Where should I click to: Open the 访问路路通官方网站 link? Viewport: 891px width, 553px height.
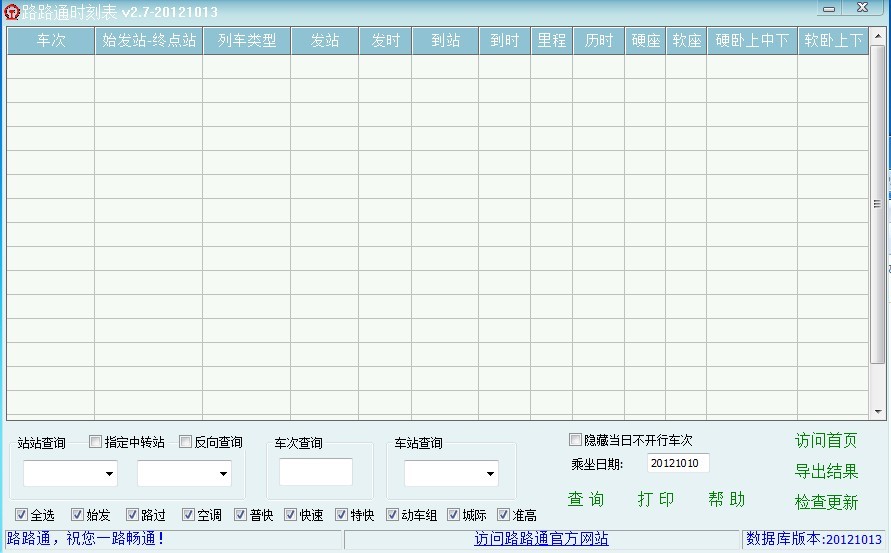541,539
